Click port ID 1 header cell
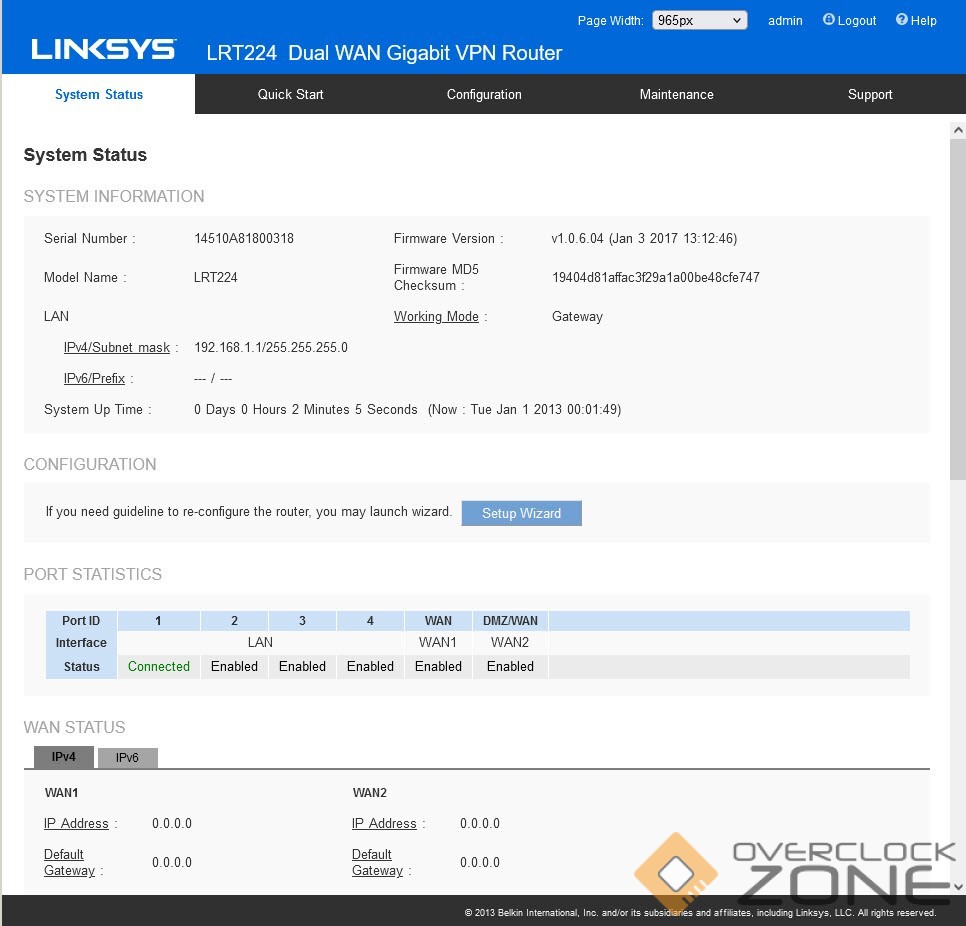The height and width of the screenshot is (926, 966). click(x=158, y=620)
